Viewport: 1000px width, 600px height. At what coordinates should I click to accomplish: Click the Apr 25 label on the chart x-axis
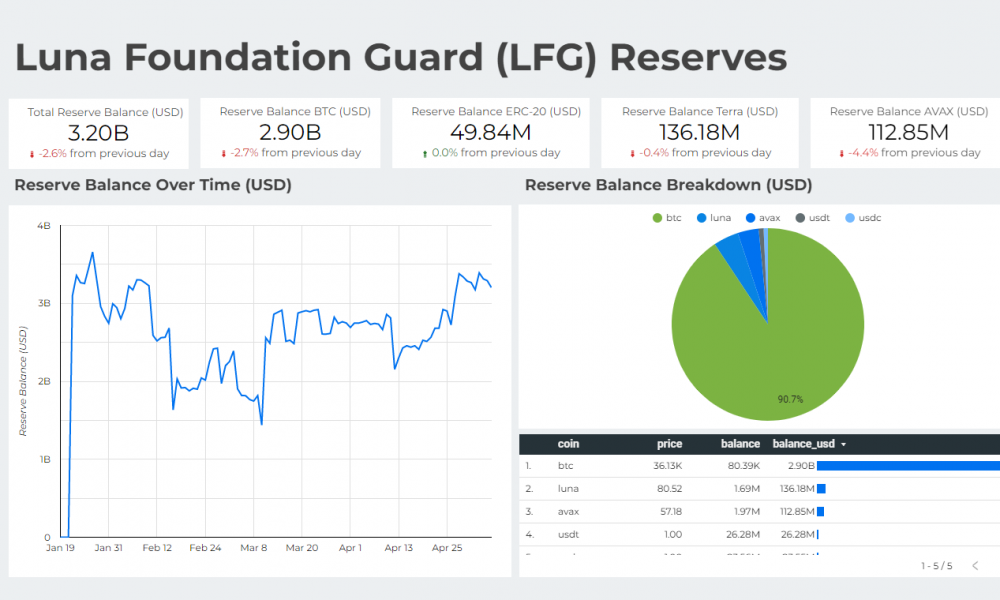point(447,548)
